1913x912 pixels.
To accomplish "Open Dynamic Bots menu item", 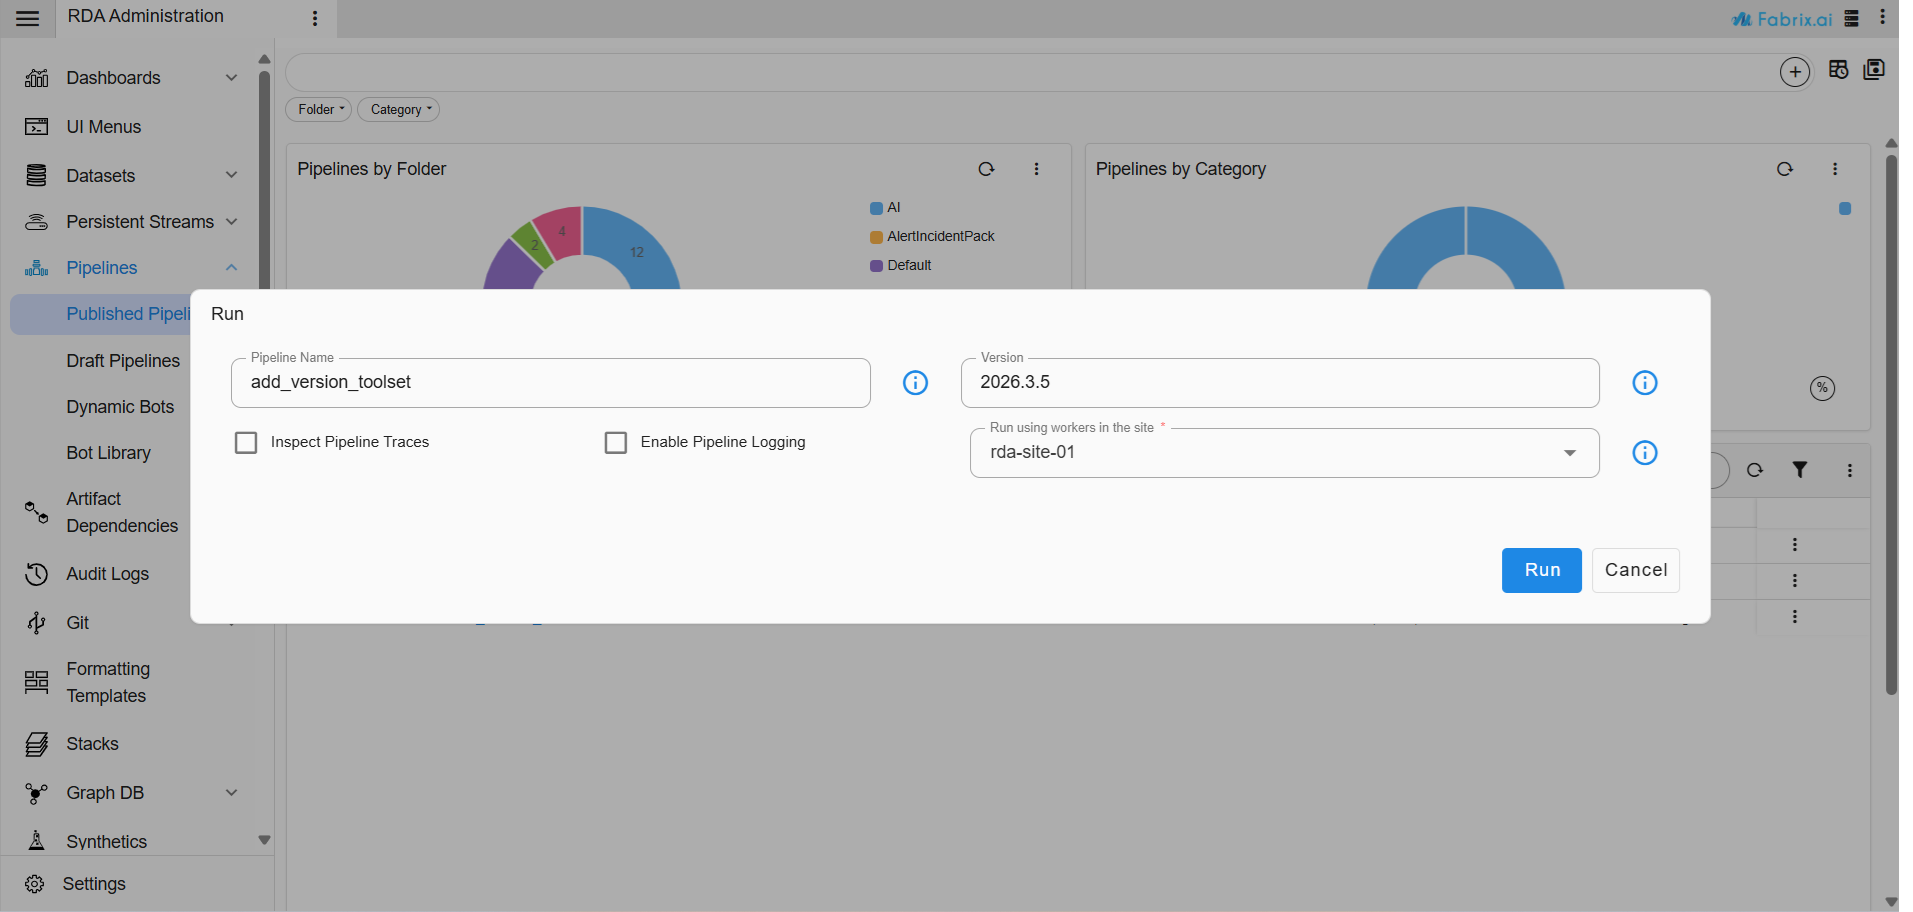I will [x=120, y=407].
